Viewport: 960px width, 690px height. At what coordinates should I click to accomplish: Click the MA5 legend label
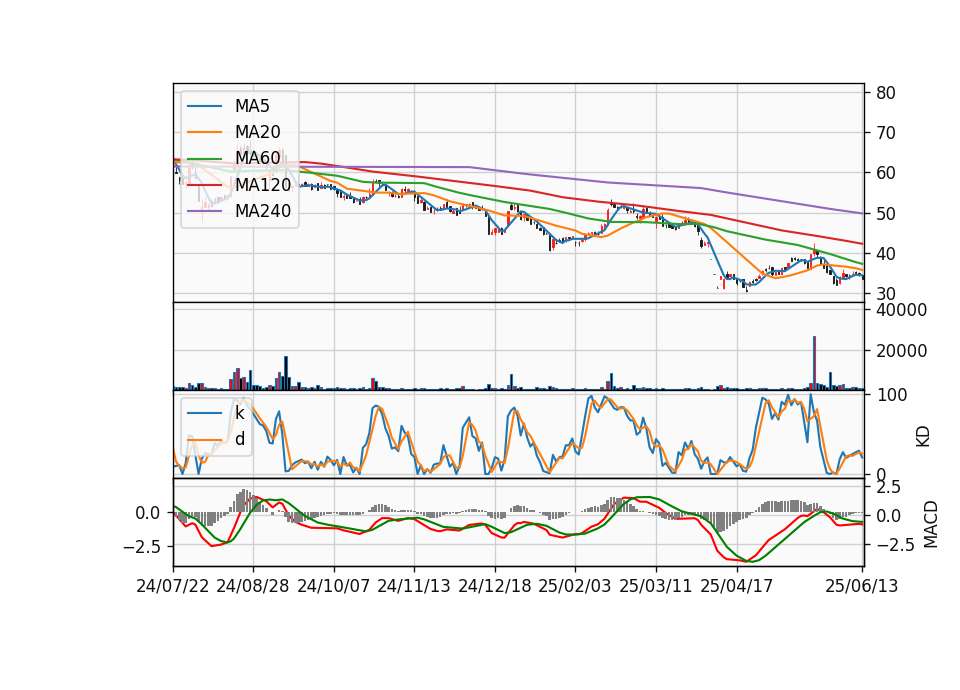(x=252, y=106)
